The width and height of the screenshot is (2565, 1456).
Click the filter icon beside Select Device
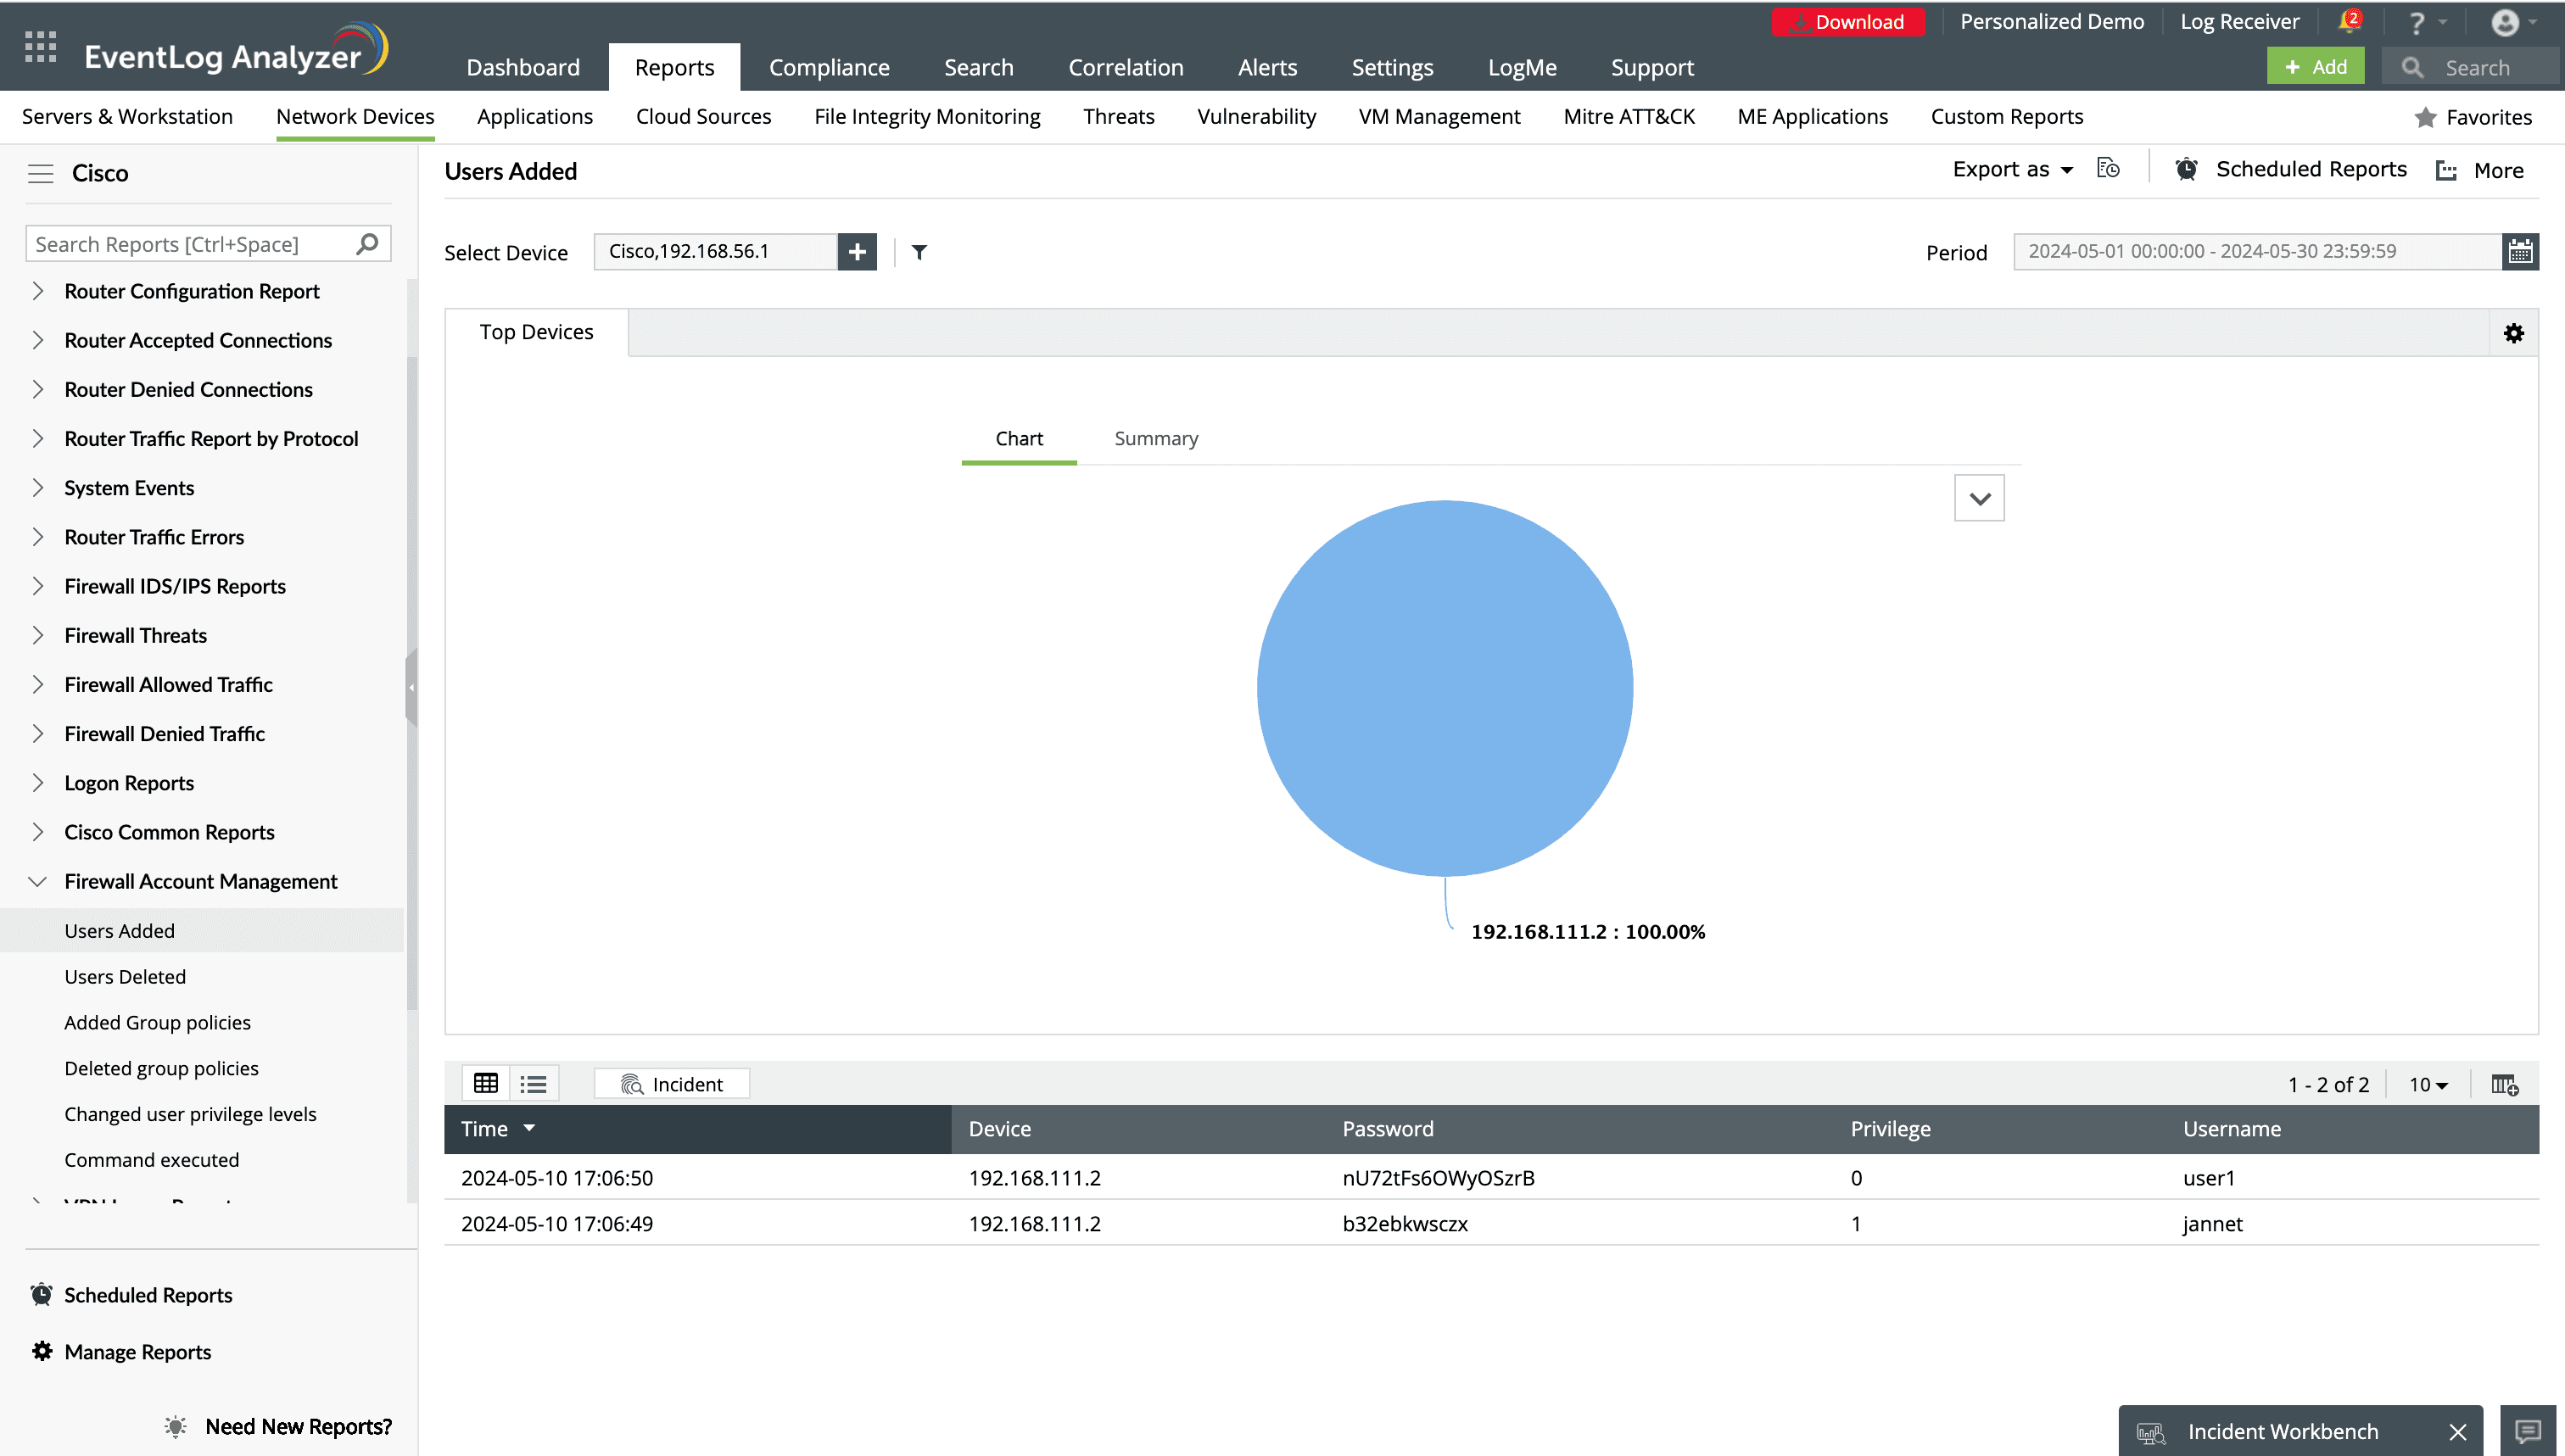(919, 252)
